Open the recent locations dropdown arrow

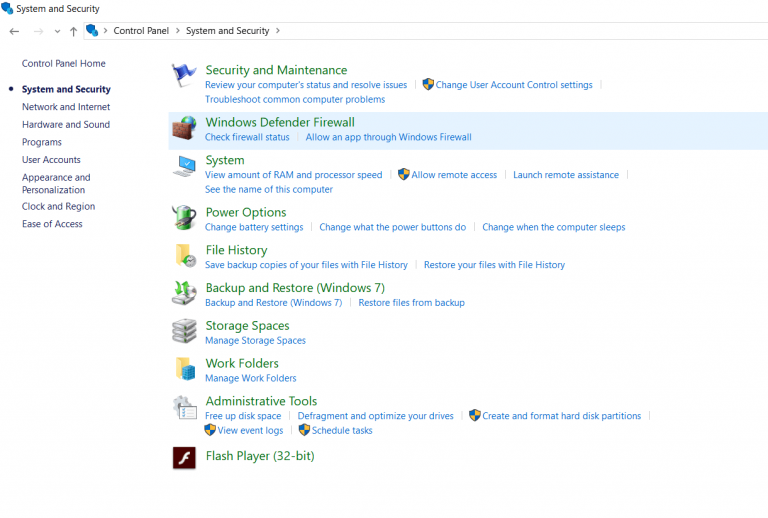coord(57,31)
